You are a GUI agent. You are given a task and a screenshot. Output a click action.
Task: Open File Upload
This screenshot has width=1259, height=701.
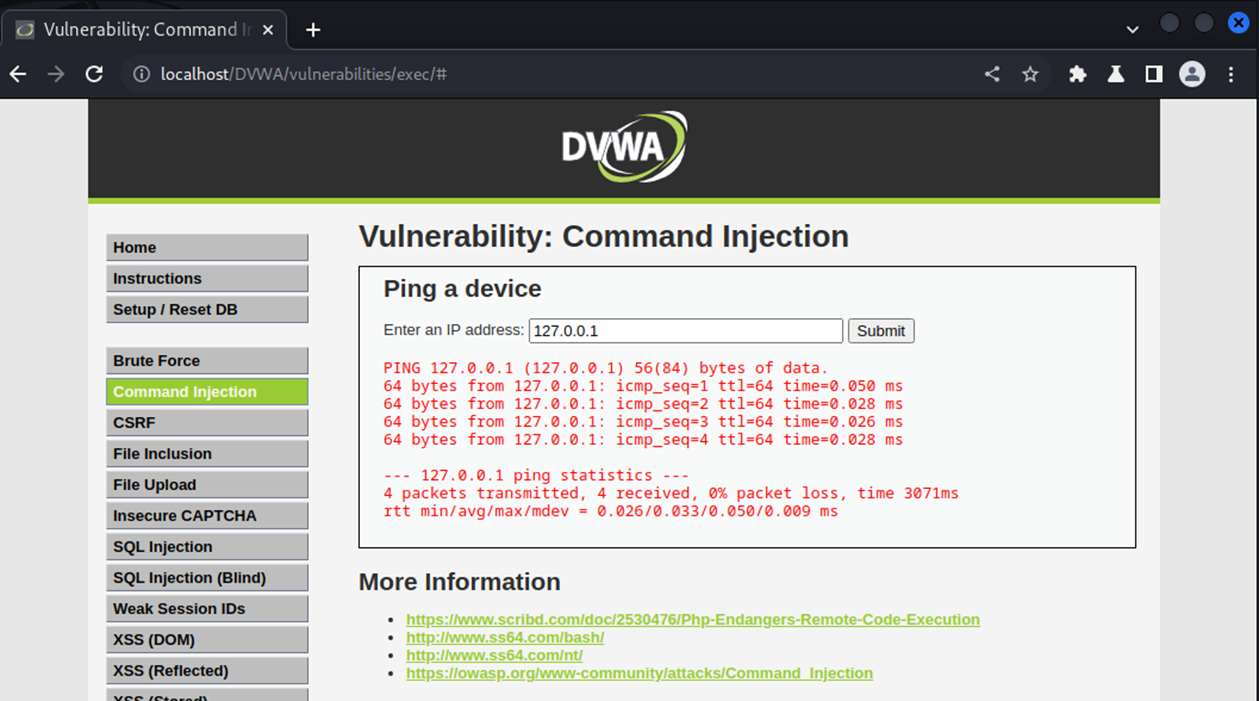tap(207, 485)
